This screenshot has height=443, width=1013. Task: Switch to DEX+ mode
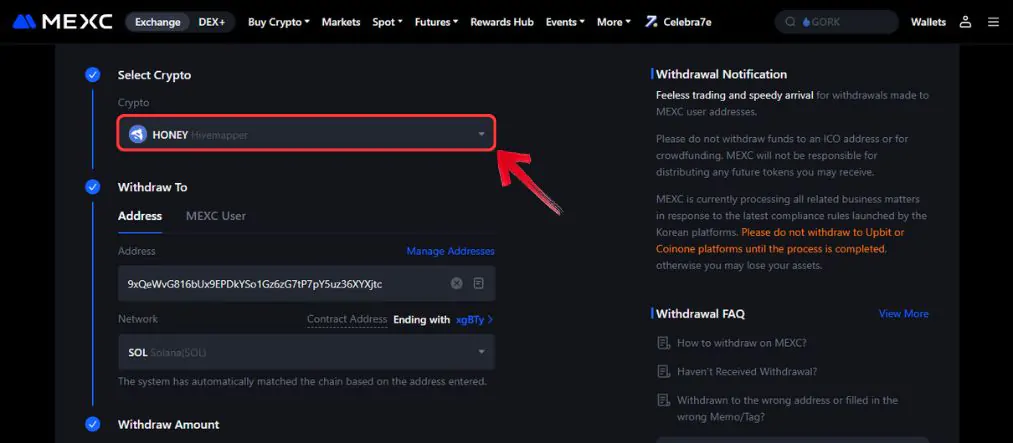pyautogui.click(x=212, y=22)
